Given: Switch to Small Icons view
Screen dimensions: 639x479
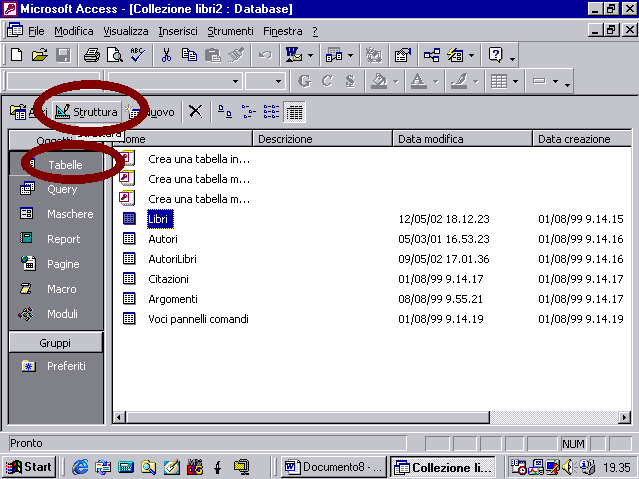Looking at the screenshot, I should 248,111.
